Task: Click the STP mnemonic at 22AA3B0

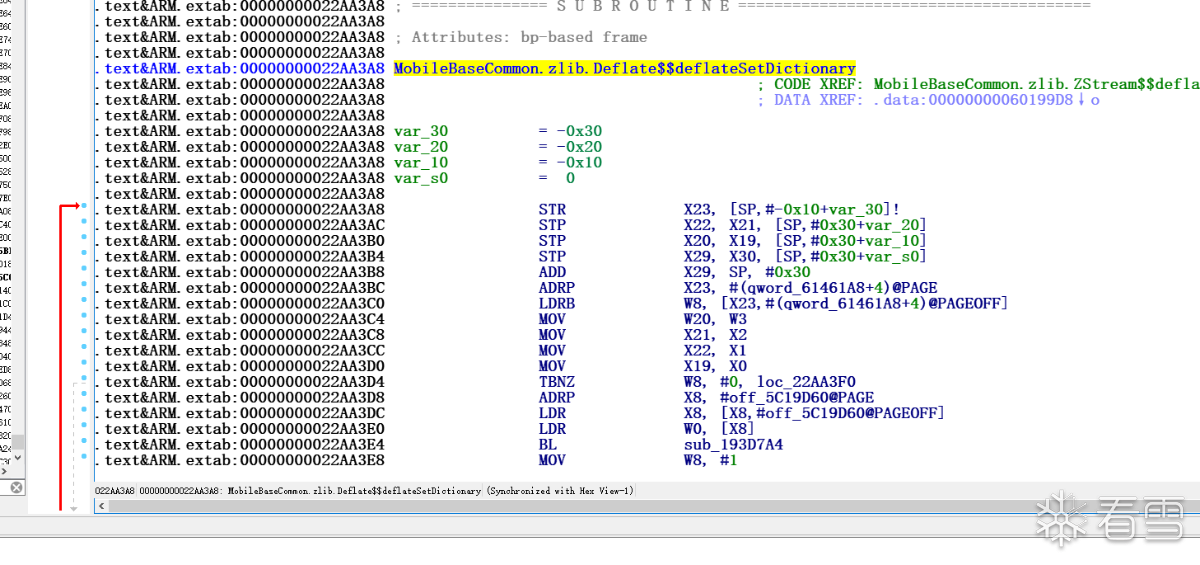Action: click(x=552, y=240)
